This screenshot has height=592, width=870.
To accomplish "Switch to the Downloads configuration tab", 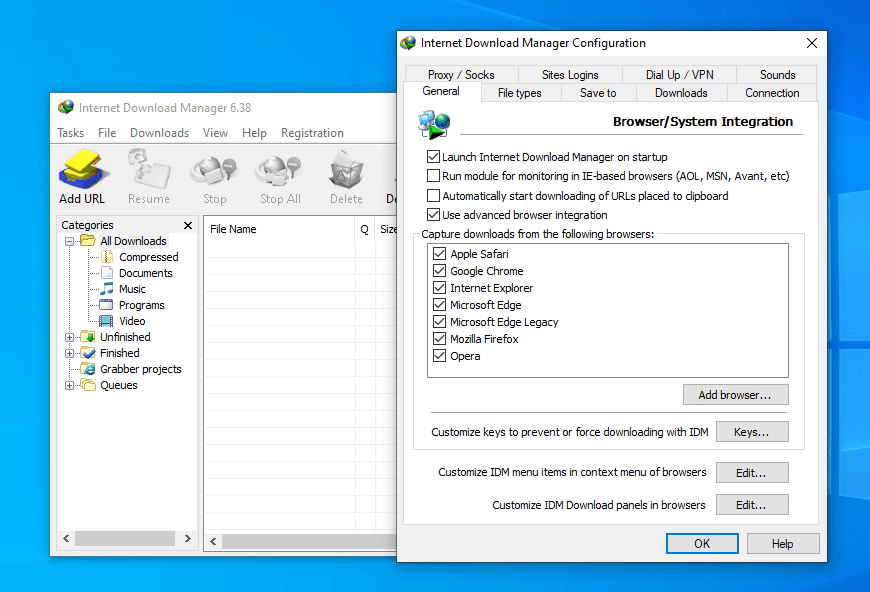I will 681,93.
